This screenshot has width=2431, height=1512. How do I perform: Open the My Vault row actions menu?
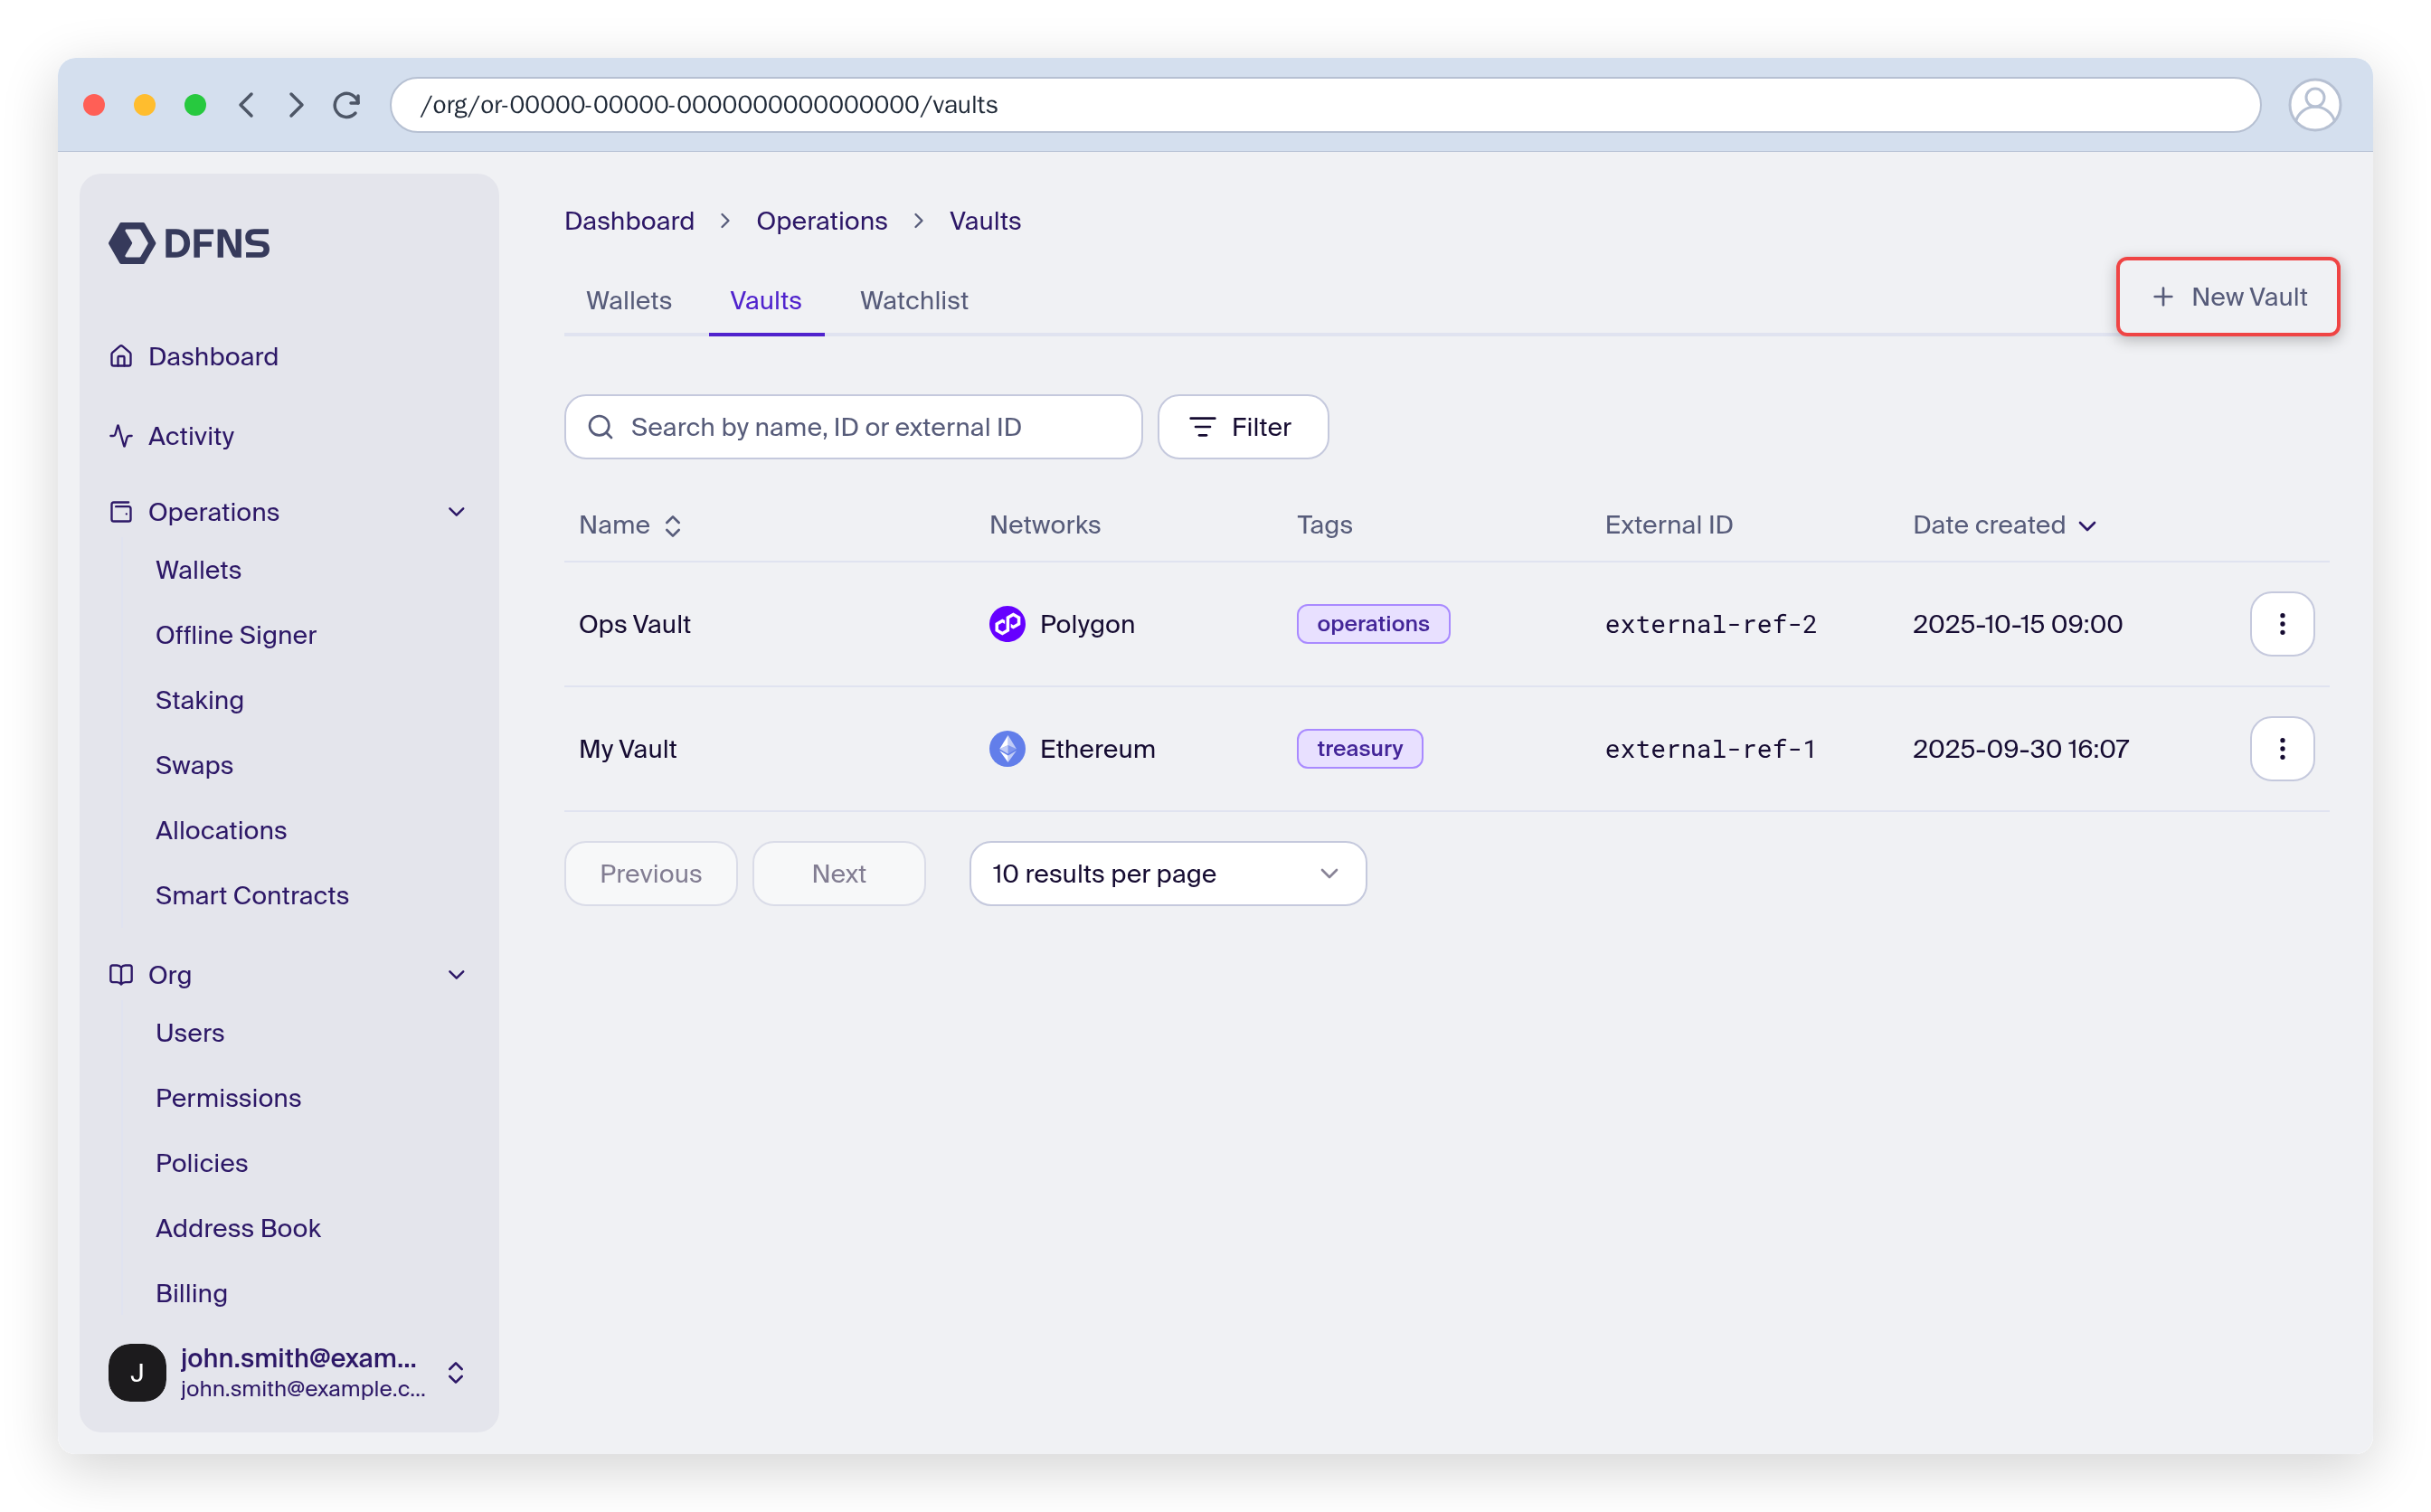[2281, 749]
